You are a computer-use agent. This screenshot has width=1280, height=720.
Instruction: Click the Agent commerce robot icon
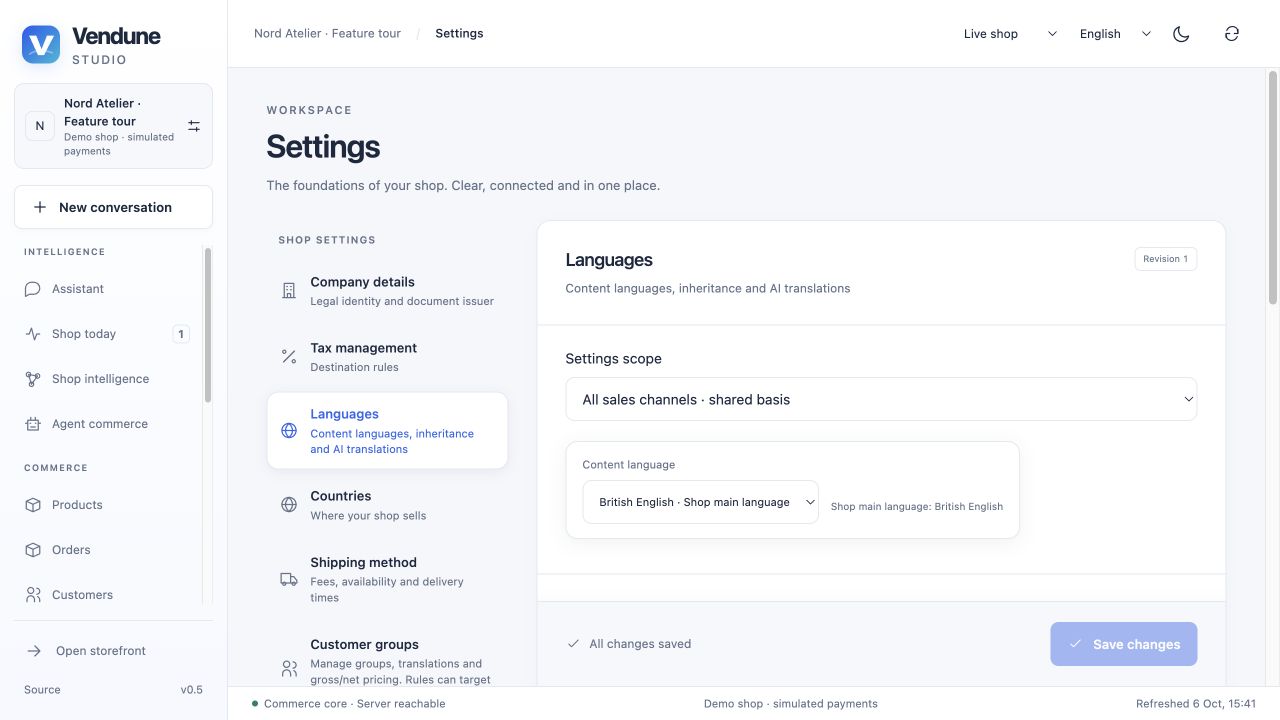click(x=33, y=424)
